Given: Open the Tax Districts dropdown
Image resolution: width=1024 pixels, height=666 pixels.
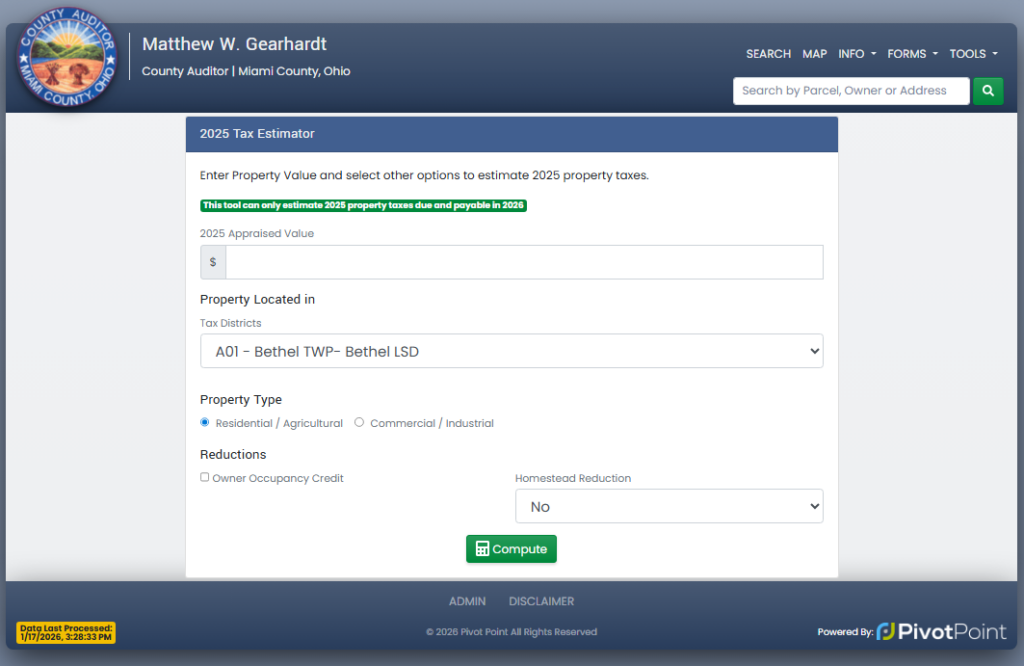Looking at the screenshot, I should coord(511,351).
